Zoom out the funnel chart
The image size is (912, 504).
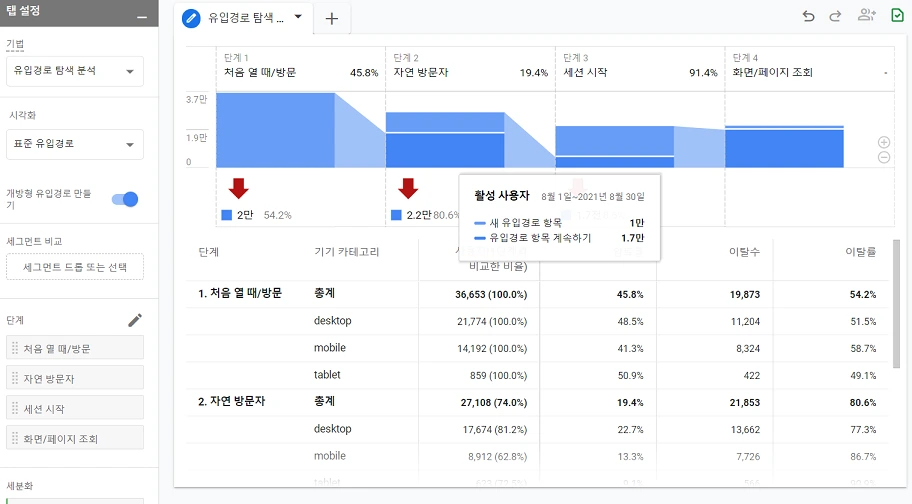[884, 158]
